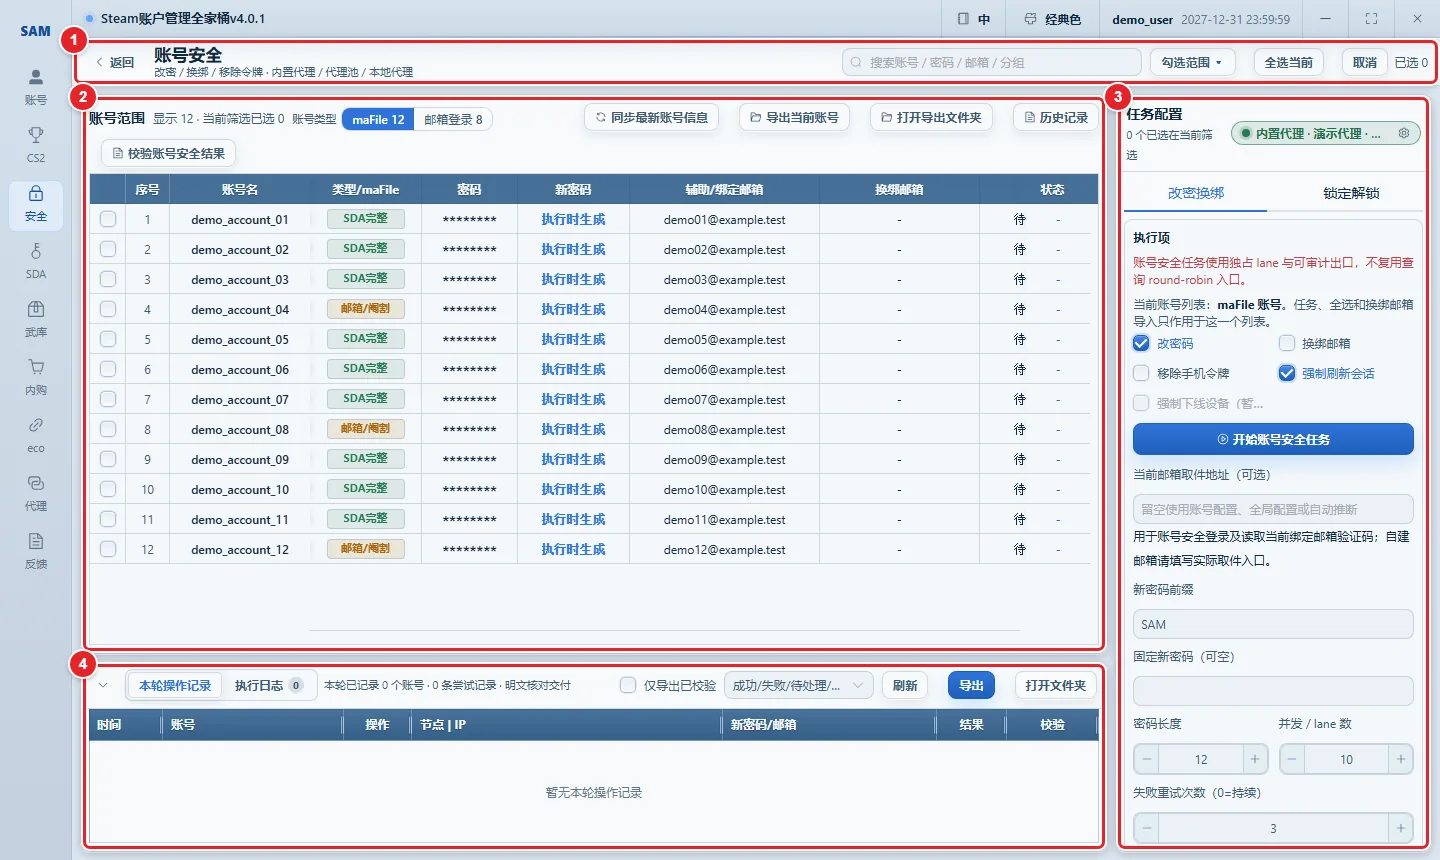Increase 密码长度 with the plus stepper

1254,759
